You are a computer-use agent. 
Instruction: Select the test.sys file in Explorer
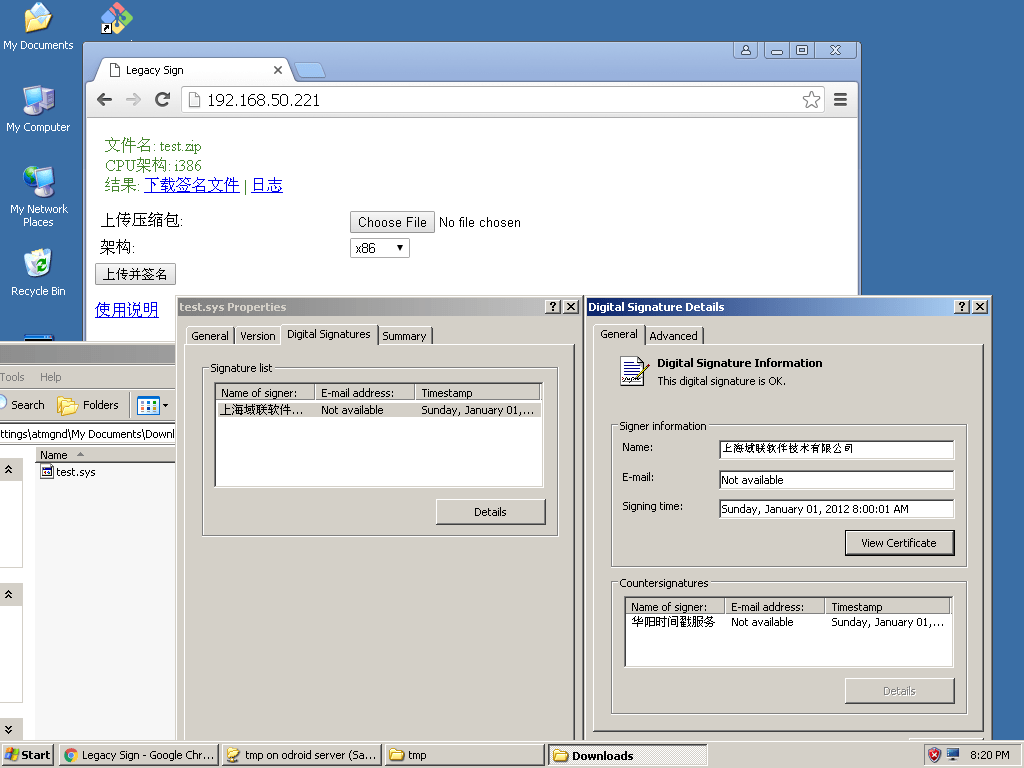[75, 472]
